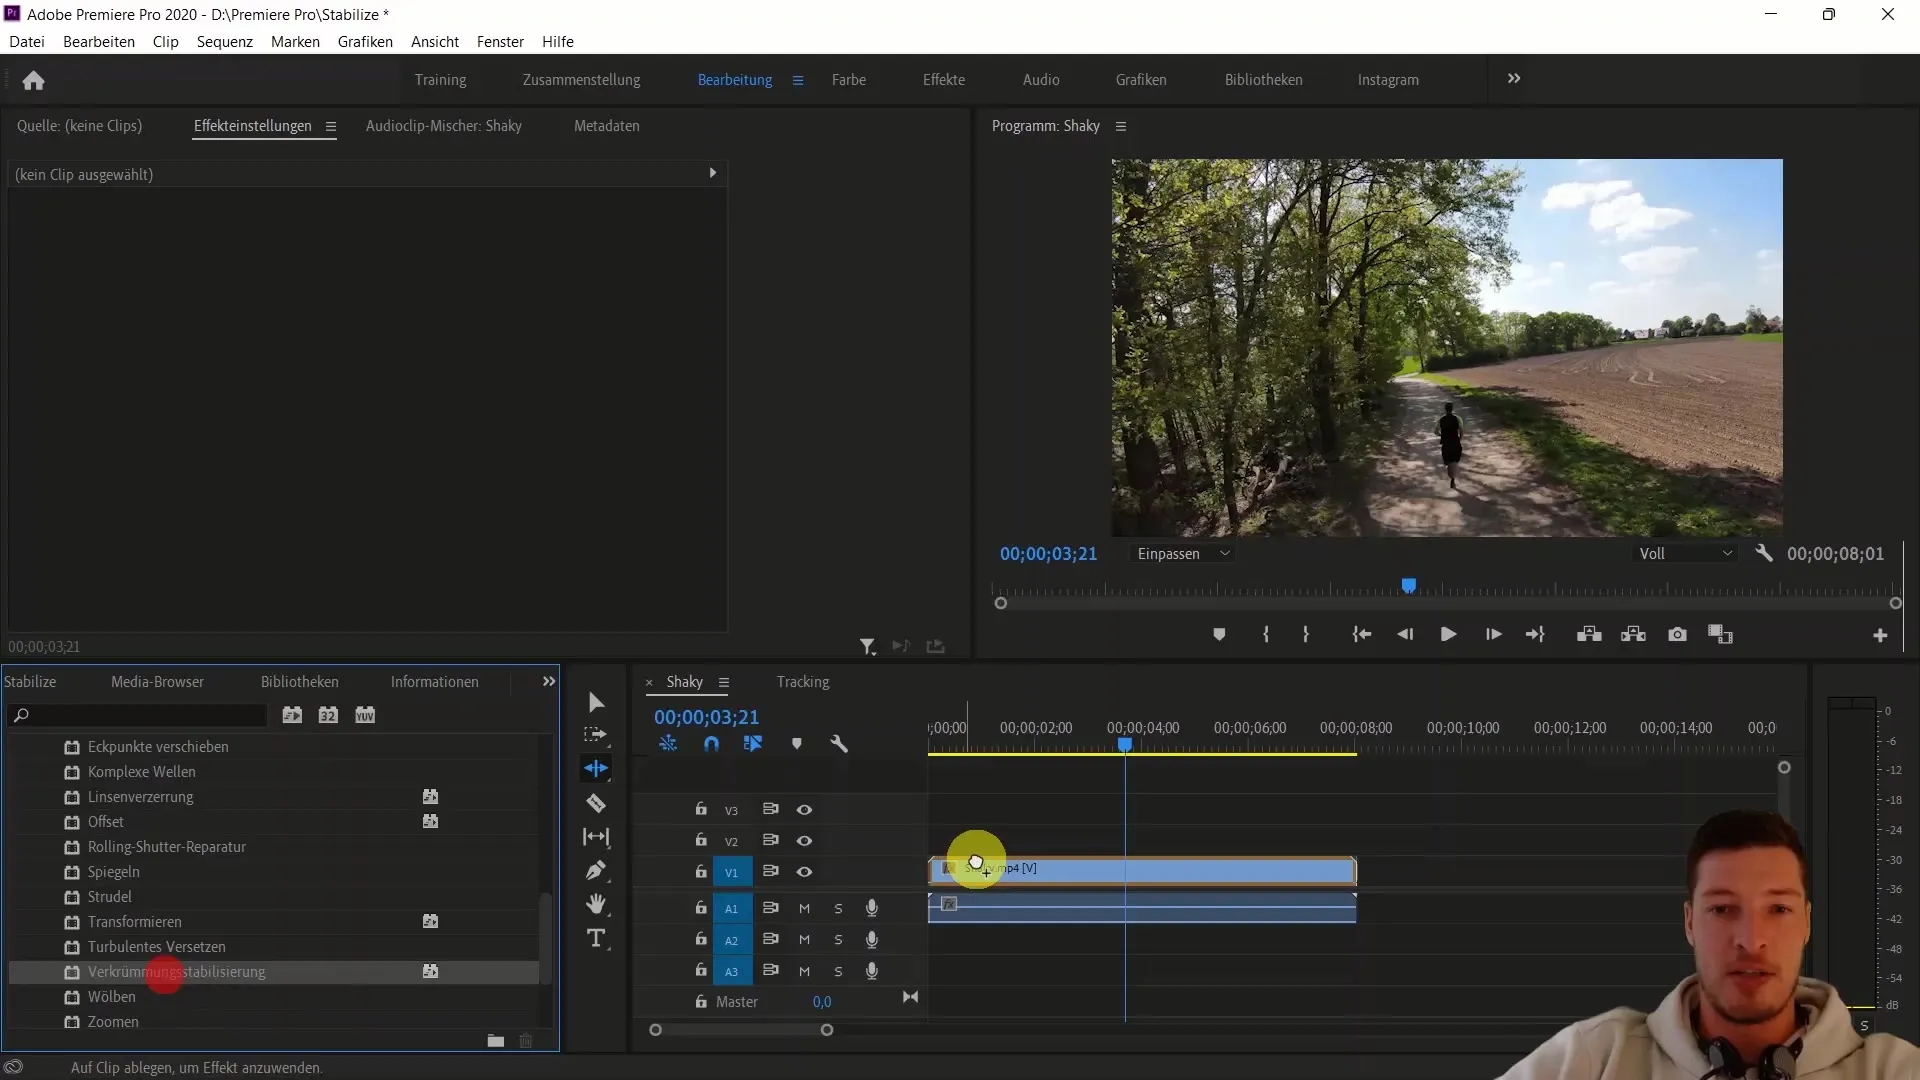1920x1080 pixels.
Task: Toggle Linked Selection in timeline
Action: pos(753,744)
